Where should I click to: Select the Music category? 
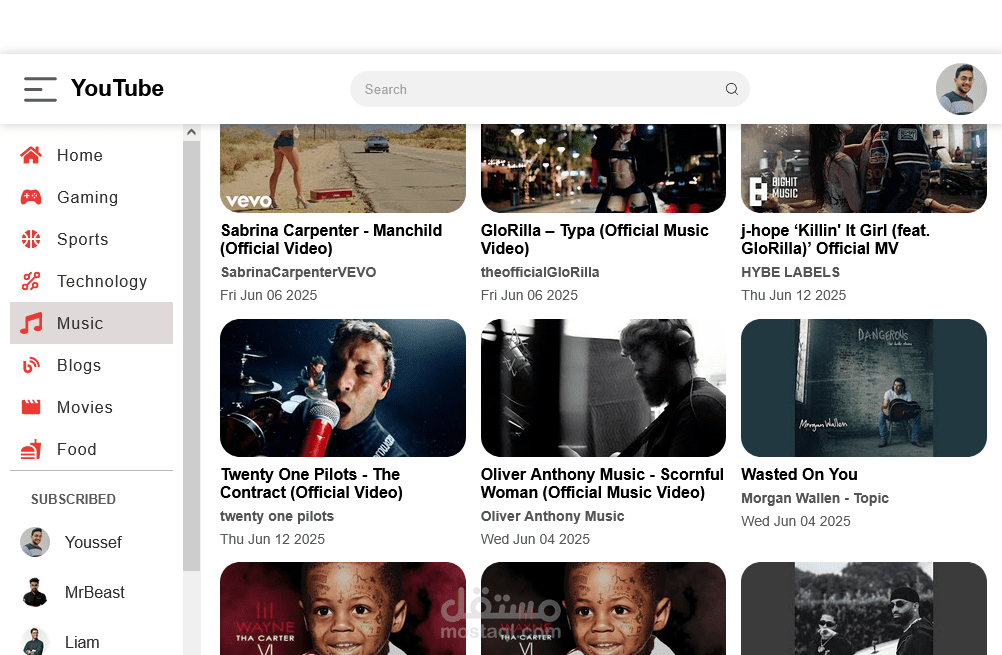[91, 323]
